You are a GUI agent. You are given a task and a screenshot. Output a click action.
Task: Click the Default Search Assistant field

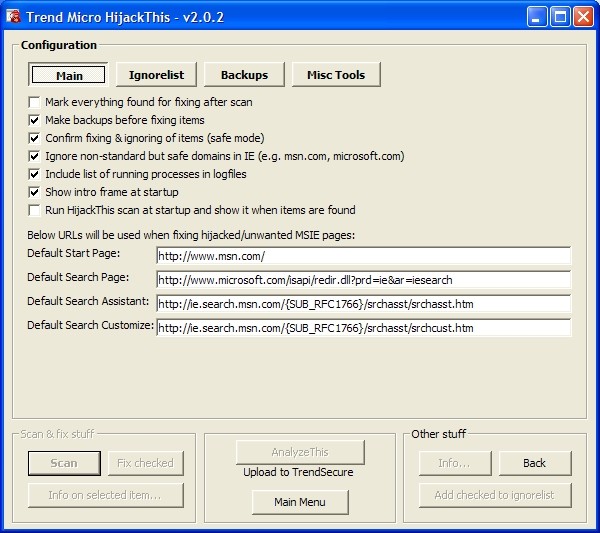[x=364, y=304]
